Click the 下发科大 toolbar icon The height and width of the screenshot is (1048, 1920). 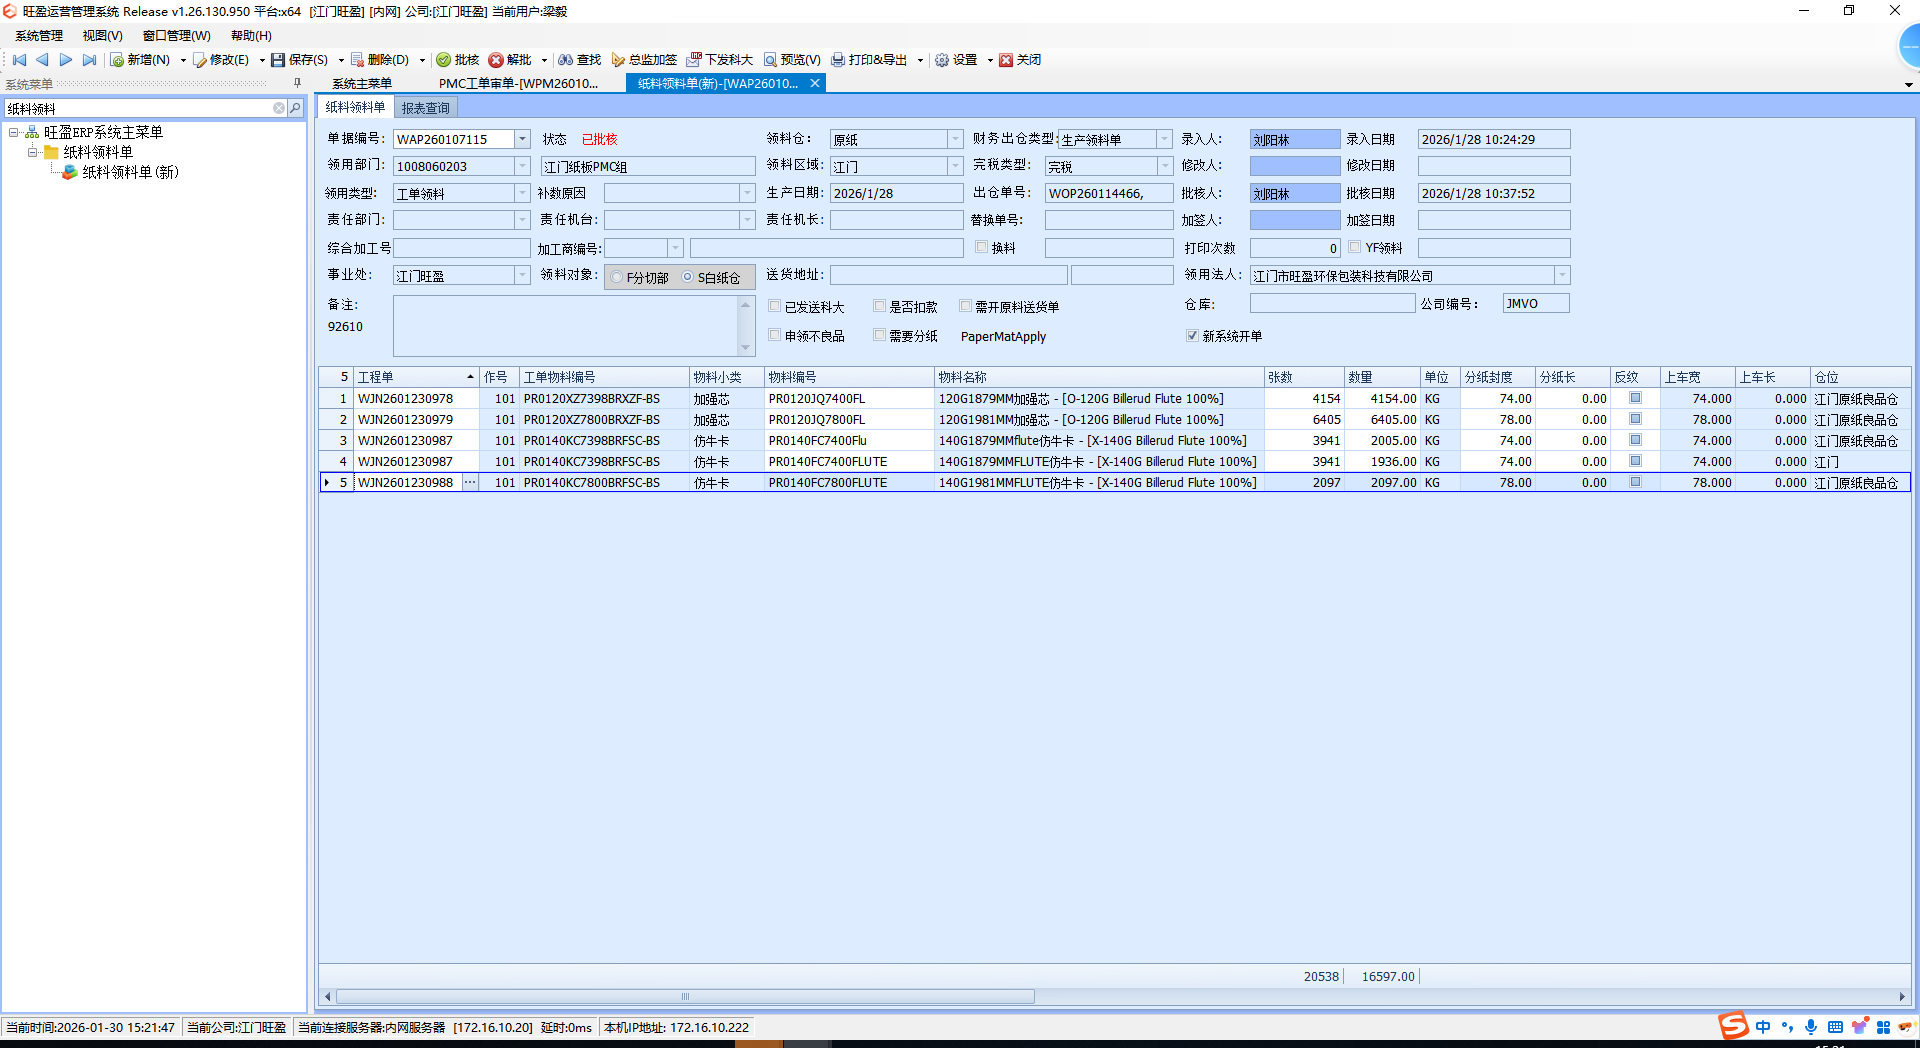694,60
